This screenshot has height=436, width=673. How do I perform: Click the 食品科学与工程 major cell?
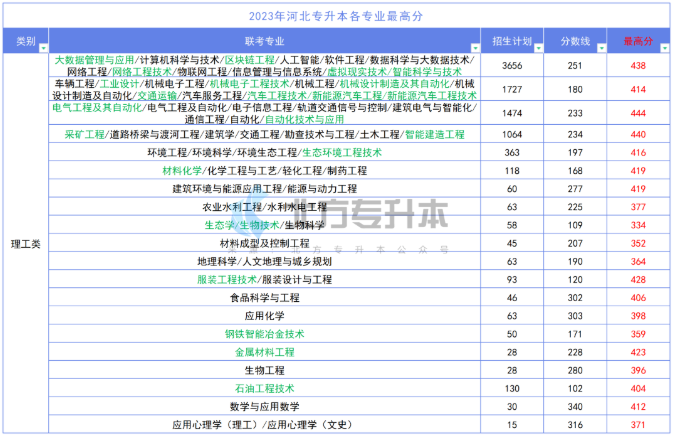[264, 298]
